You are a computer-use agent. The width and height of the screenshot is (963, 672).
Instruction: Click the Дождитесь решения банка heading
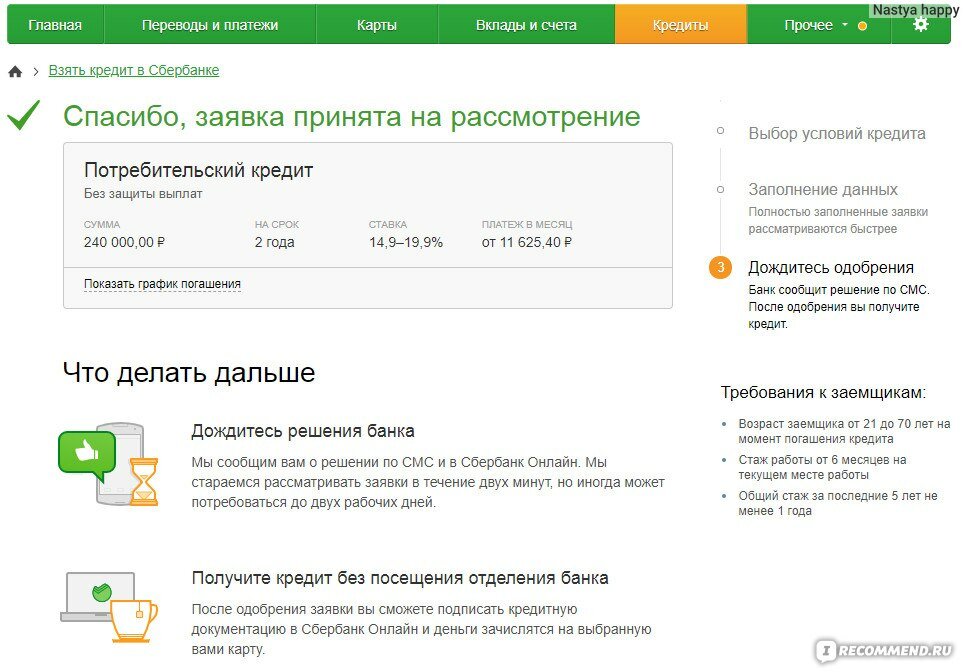point(303,431)
